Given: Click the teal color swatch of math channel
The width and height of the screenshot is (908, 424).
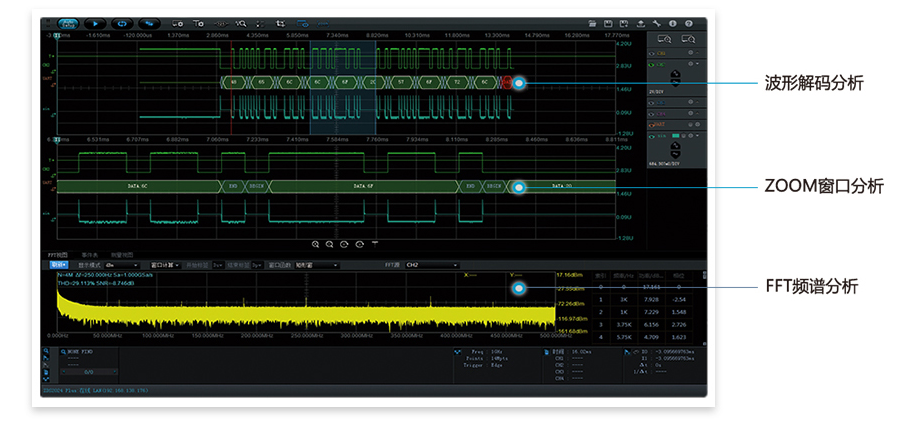Looking at the screenshot, I should (x=675, y=136).
